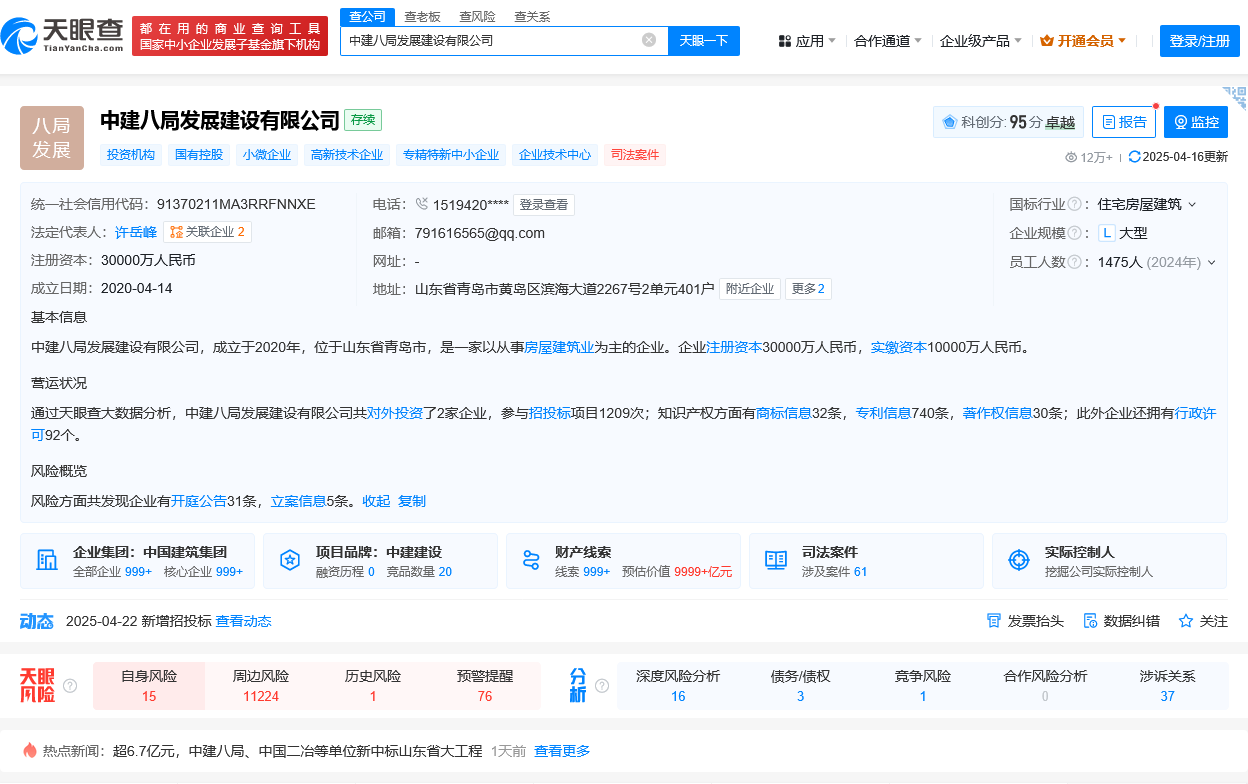The width and height of the screenshot is (1248, 784).
Task: Click the actual controller target icon
Action: coord(1018,560)
